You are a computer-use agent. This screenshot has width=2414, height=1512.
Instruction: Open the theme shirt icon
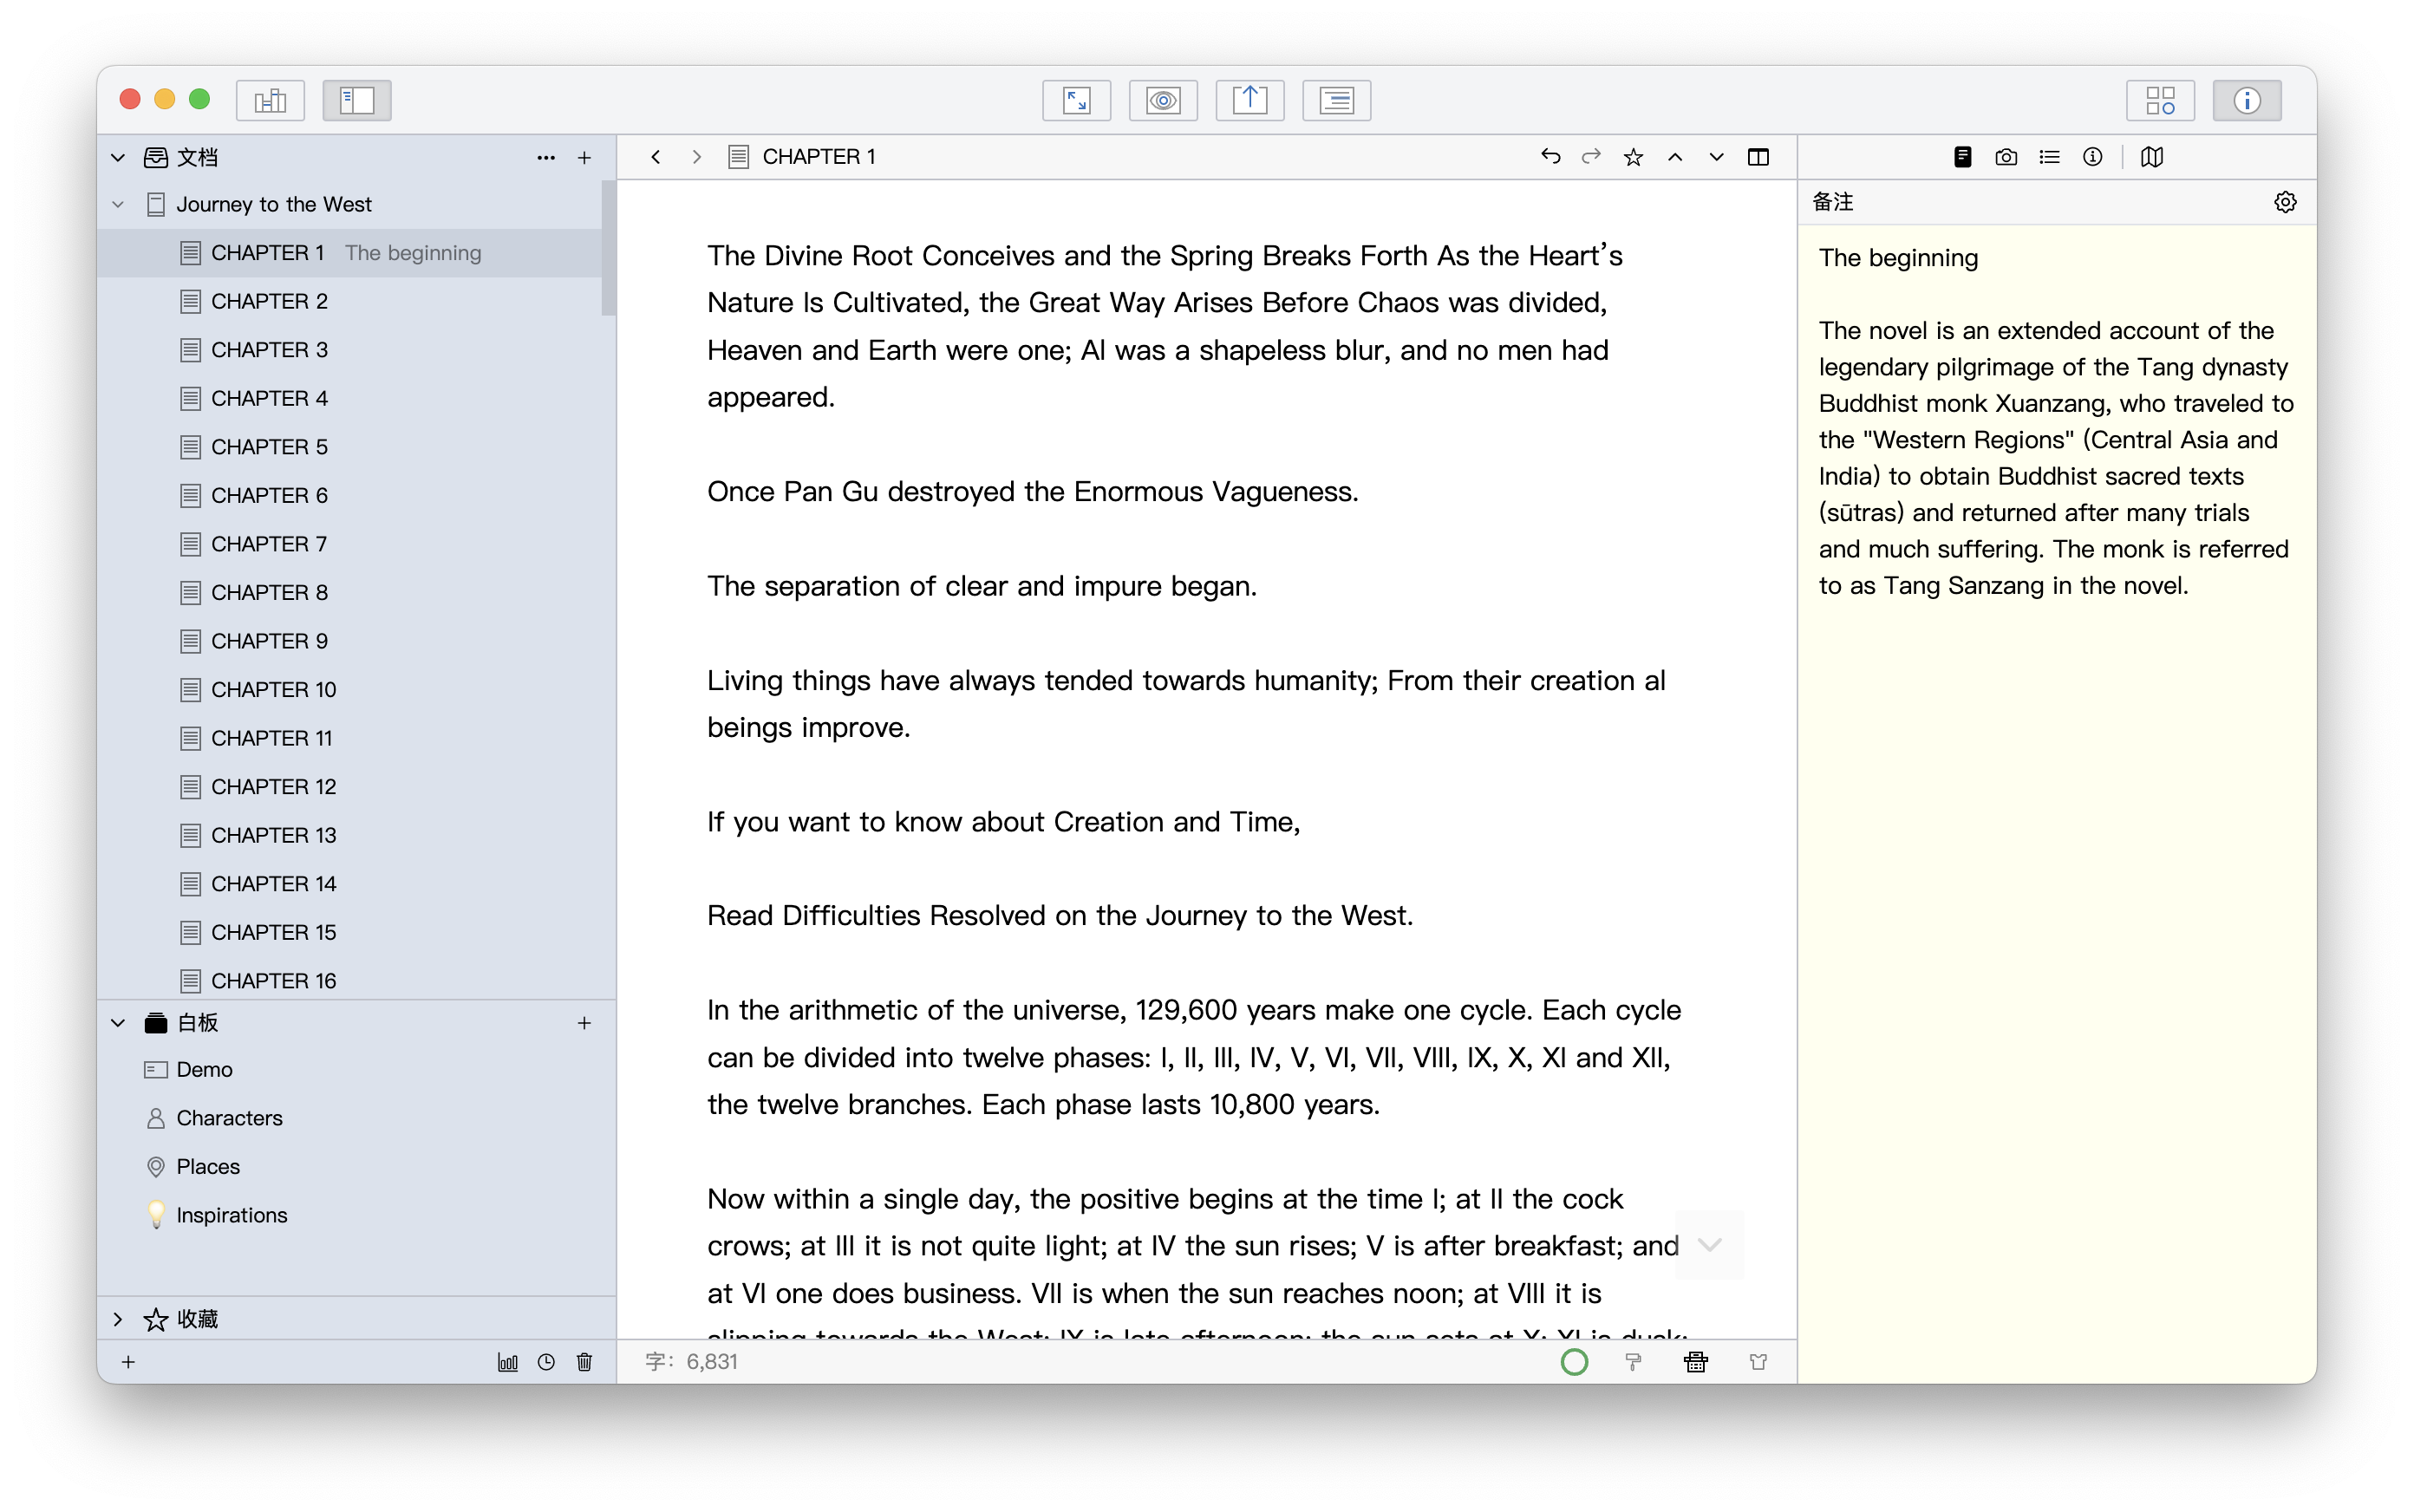tap(1759, 1362)
